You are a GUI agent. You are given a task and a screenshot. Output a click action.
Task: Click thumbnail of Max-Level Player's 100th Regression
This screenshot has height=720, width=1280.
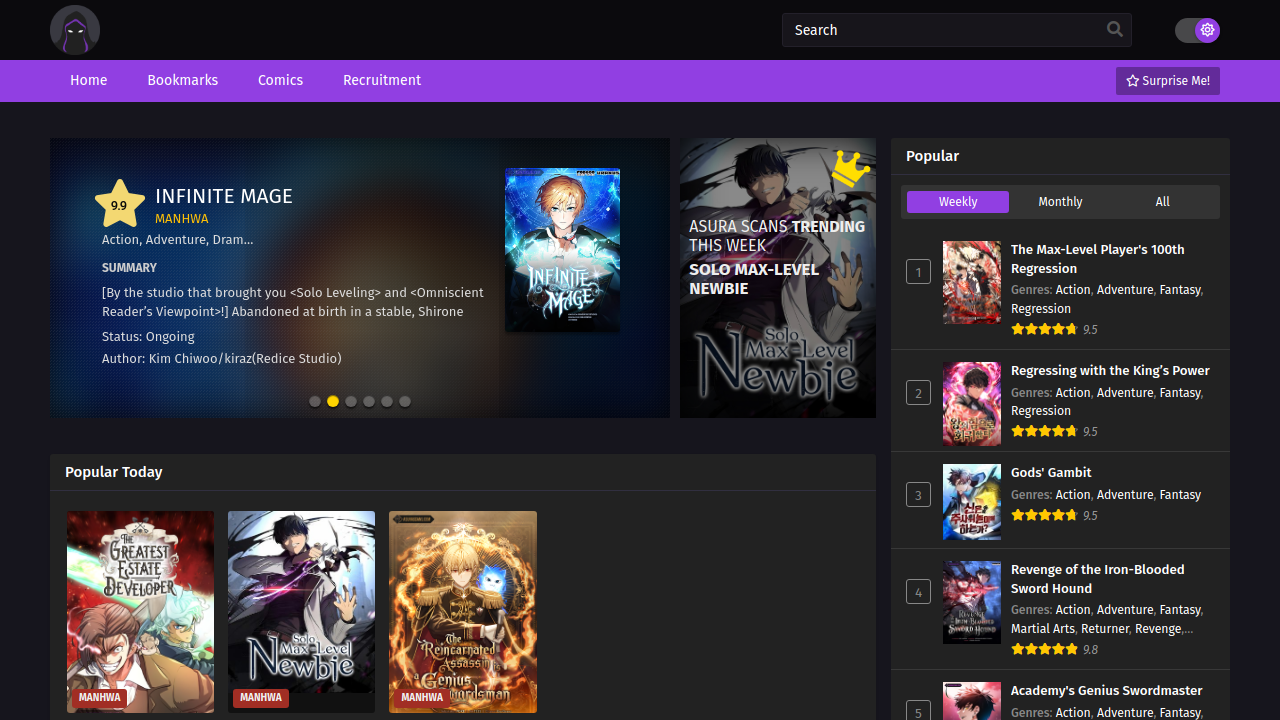click(x=972, y=282)
